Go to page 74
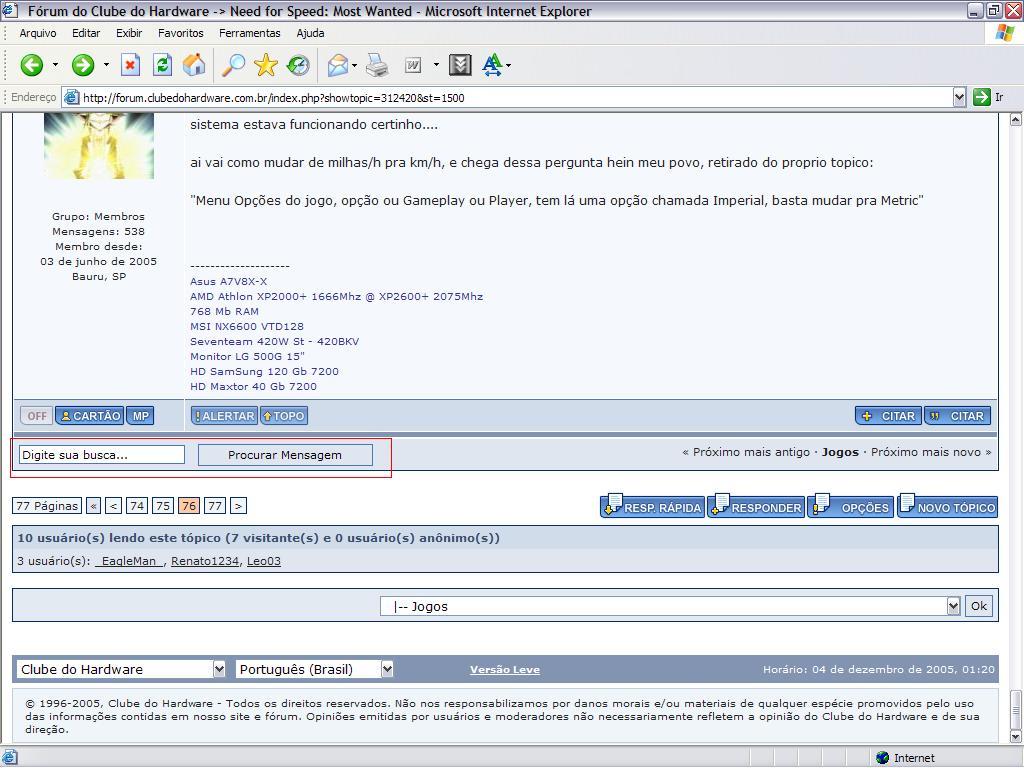The height and width of the screenshot is (768, 1024). point(136,505)
